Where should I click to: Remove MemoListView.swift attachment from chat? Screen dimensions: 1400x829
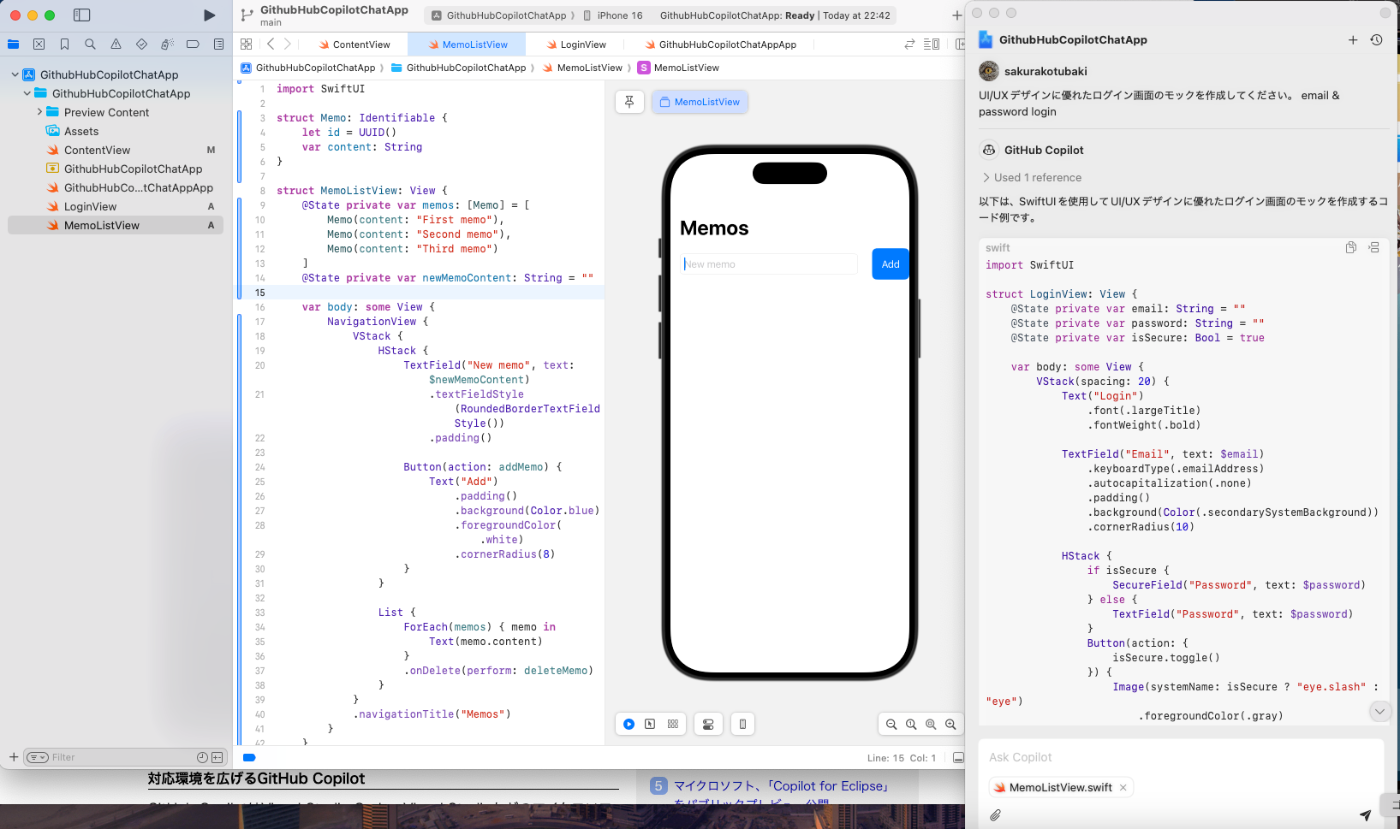click(1123, 787)
